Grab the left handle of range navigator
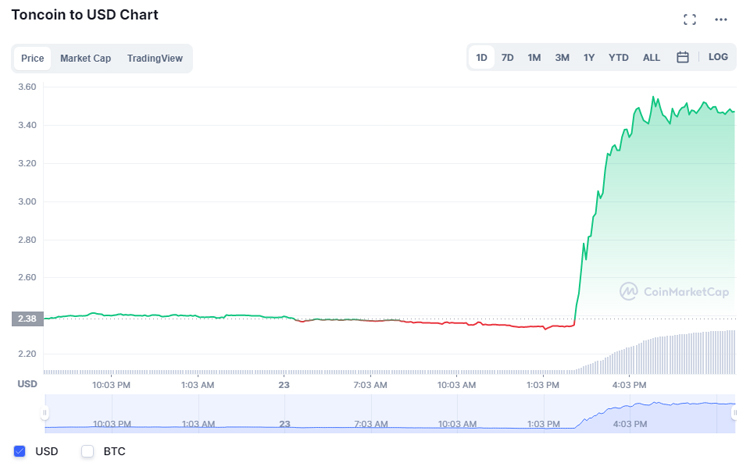This screenshot has height=470, width=750. click(45, 413)
